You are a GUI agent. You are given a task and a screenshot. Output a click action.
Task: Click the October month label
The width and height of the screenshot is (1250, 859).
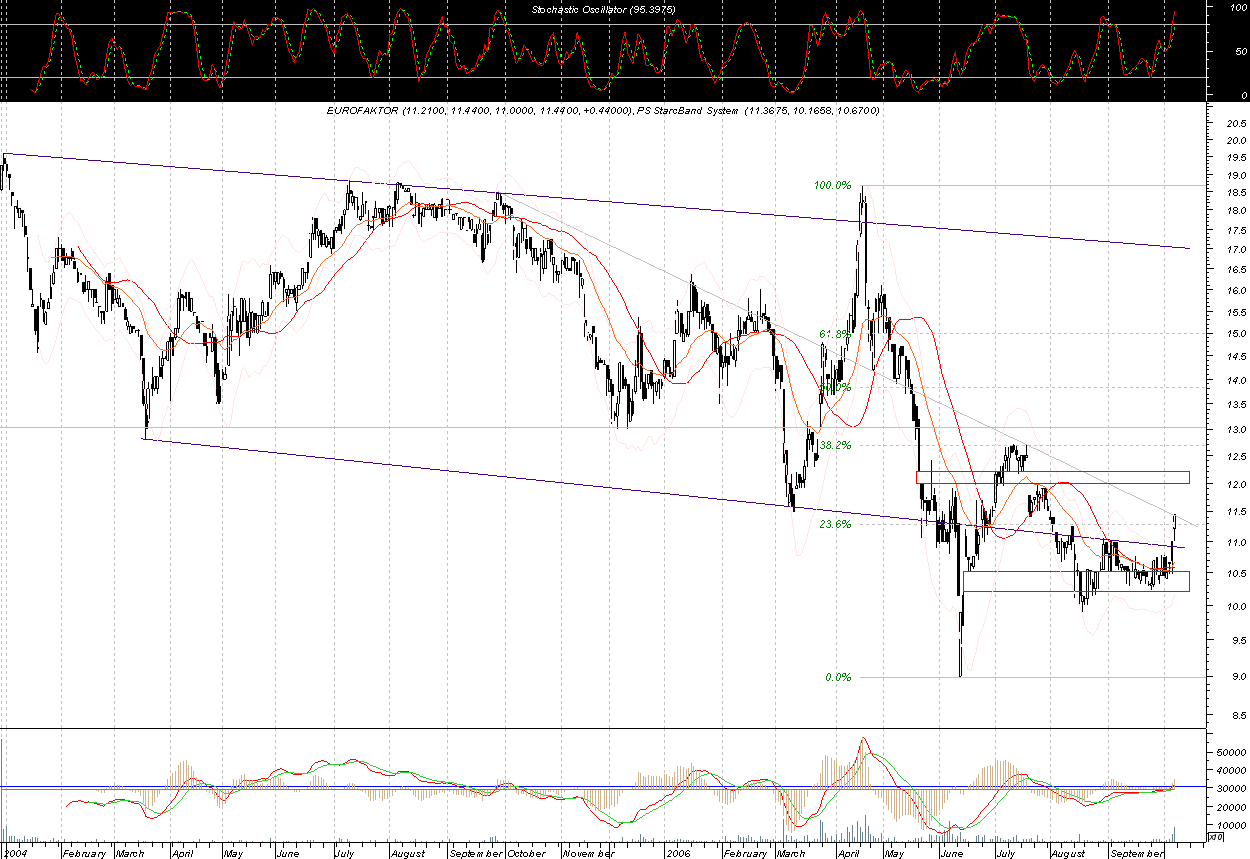pos(525,854)
